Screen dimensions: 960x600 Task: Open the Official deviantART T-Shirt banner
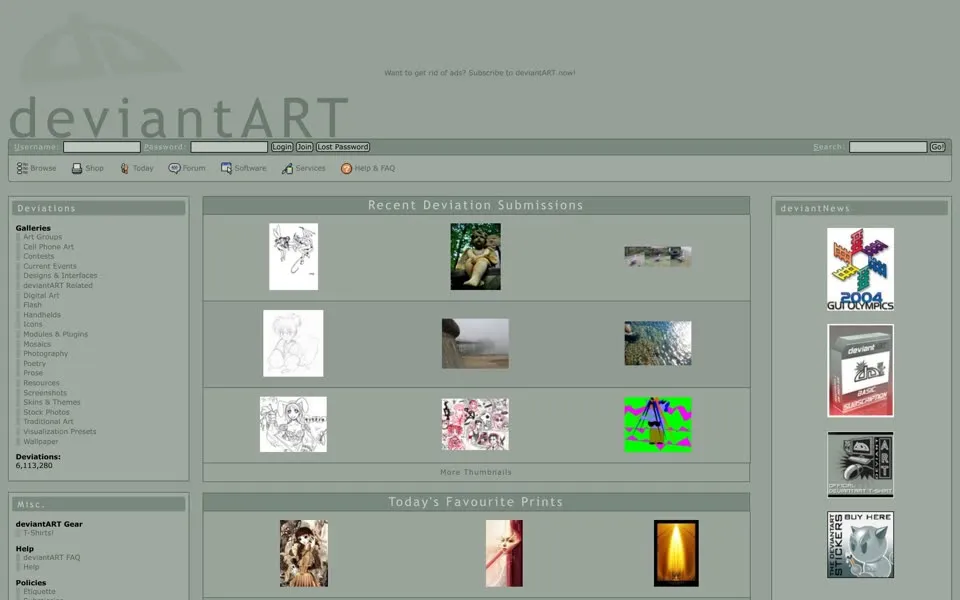coord(860,464)
